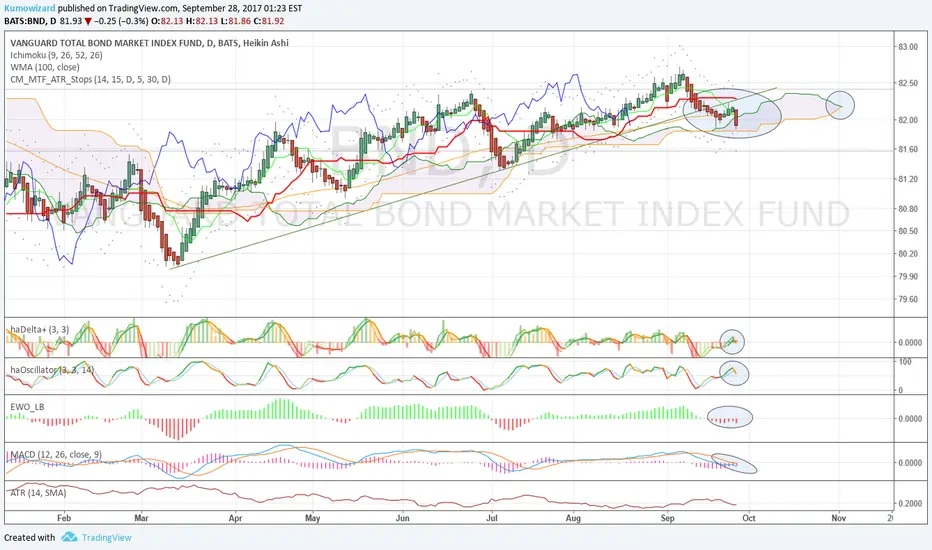Click the Mar date on time axis
Viewport: 932px width, 550px height.
[141, 518]
